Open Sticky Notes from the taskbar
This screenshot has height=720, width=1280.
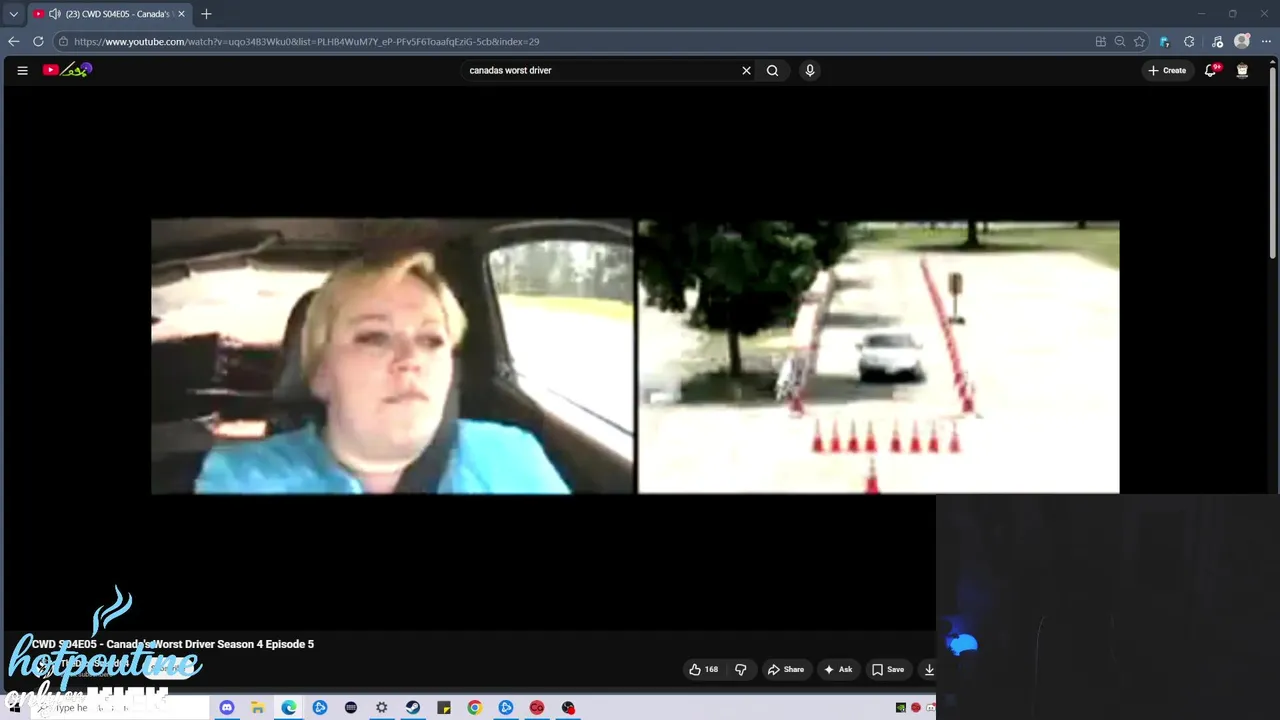443,707
